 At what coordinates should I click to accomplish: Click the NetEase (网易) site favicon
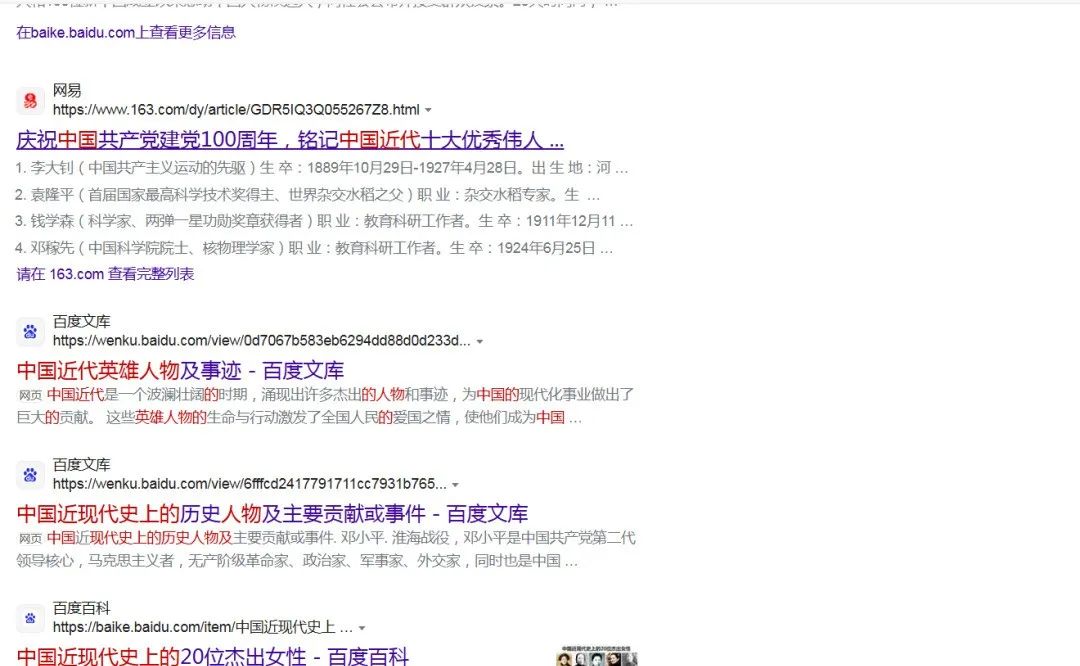[x=30, y=101]
